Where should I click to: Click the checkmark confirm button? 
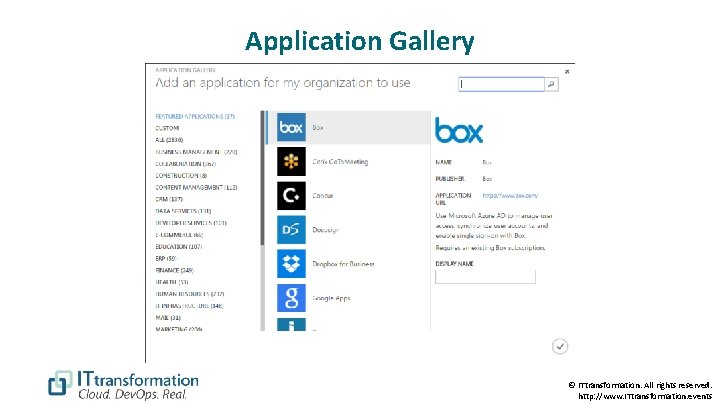(560, 346)
